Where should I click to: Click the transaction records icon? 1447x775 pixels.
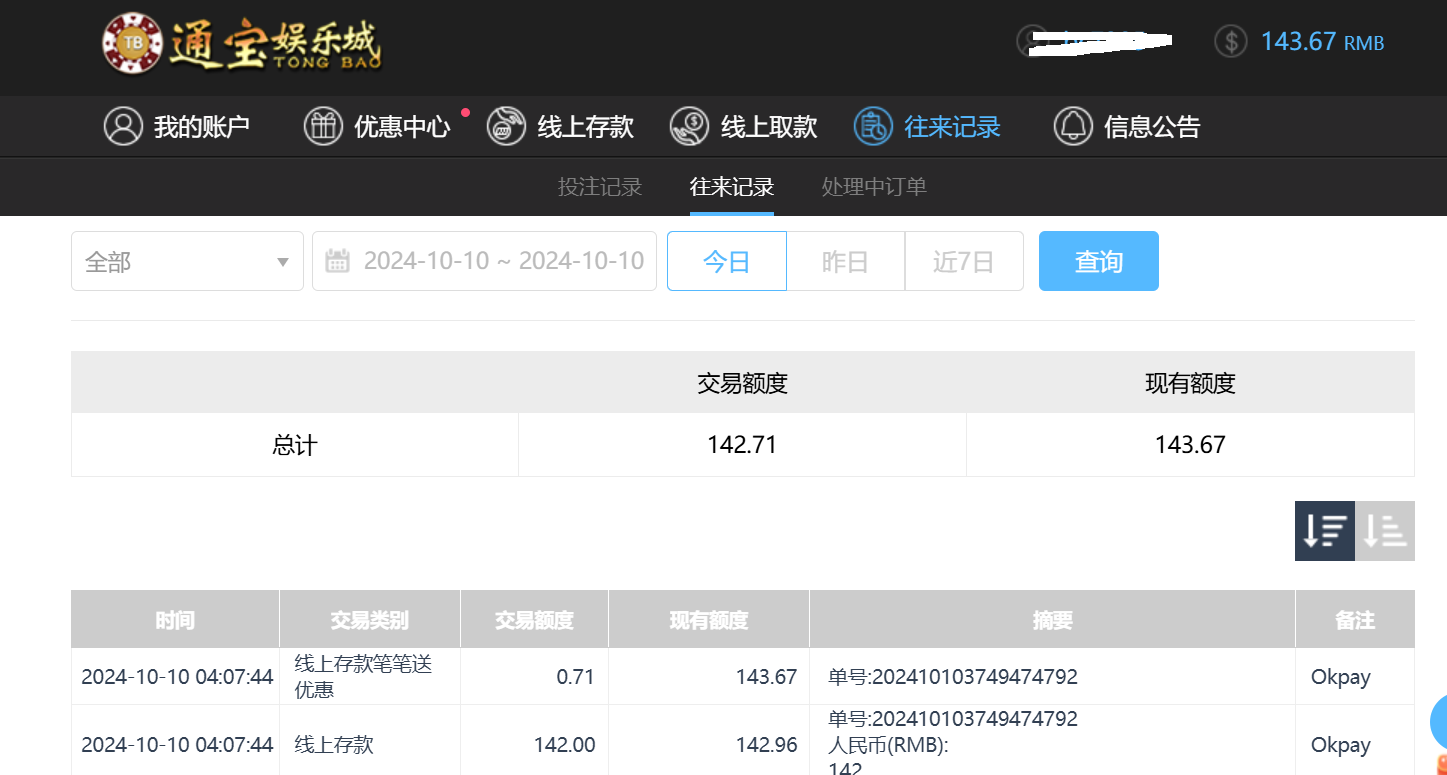click(872, 127)
